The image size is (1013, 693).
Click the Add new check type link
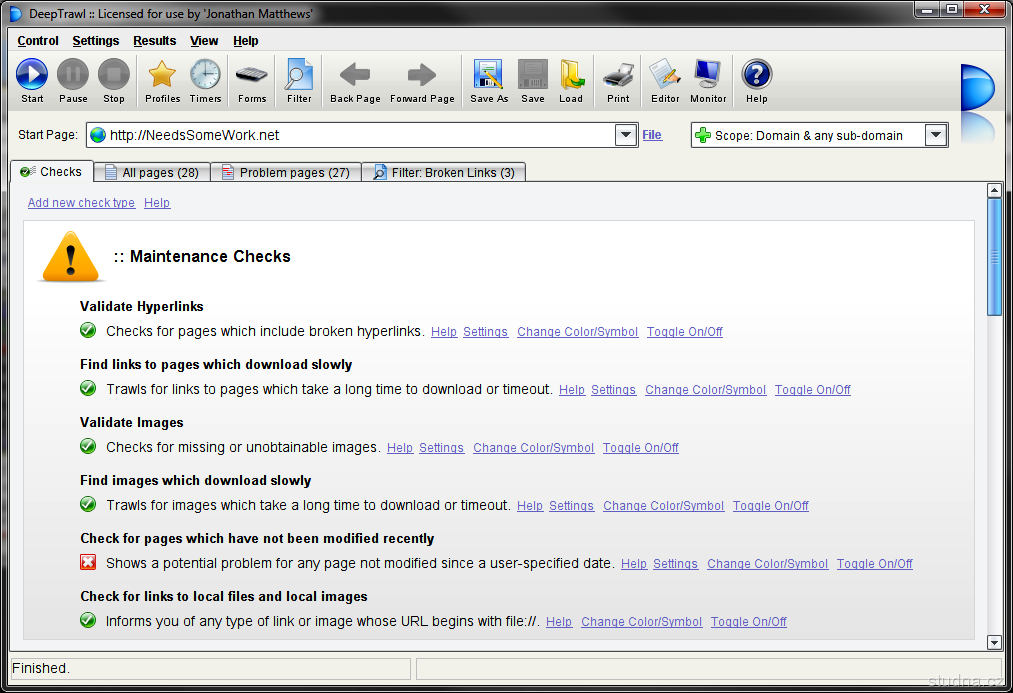tap(81, 203)
